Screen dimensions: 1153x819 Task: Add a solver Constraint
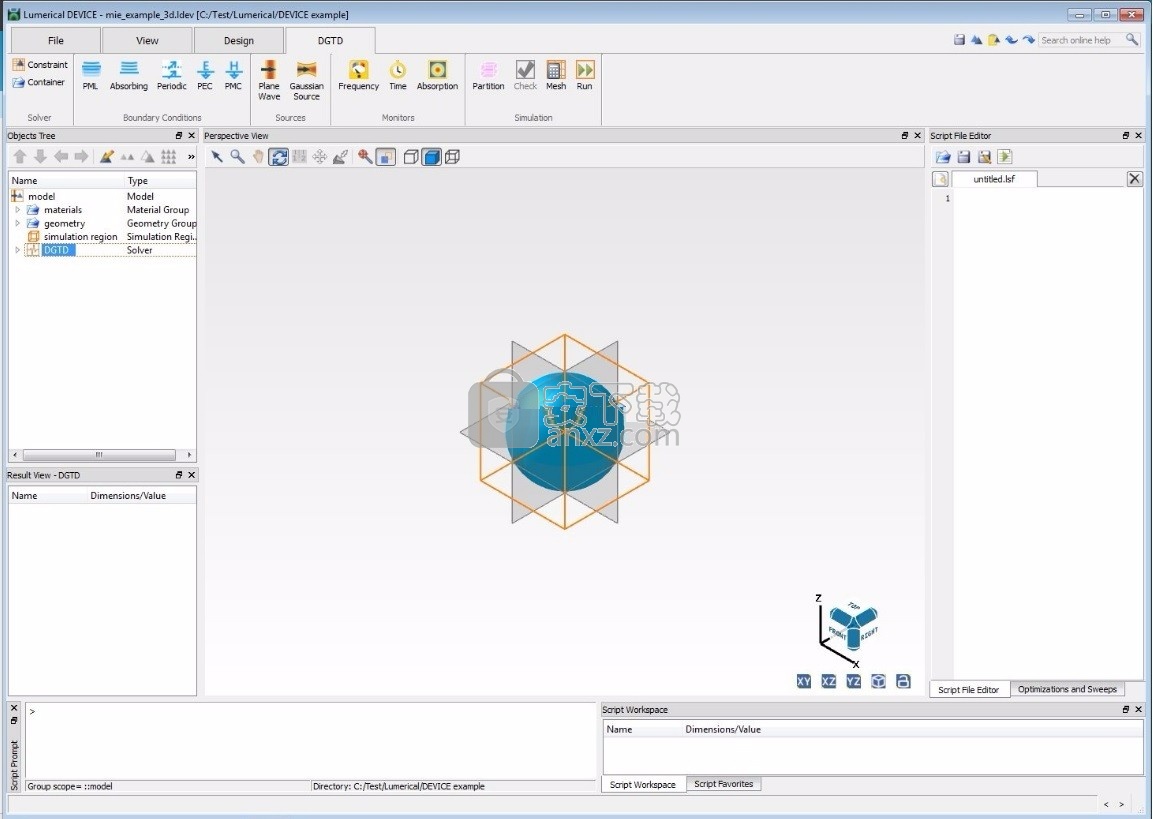click(40, 65)
